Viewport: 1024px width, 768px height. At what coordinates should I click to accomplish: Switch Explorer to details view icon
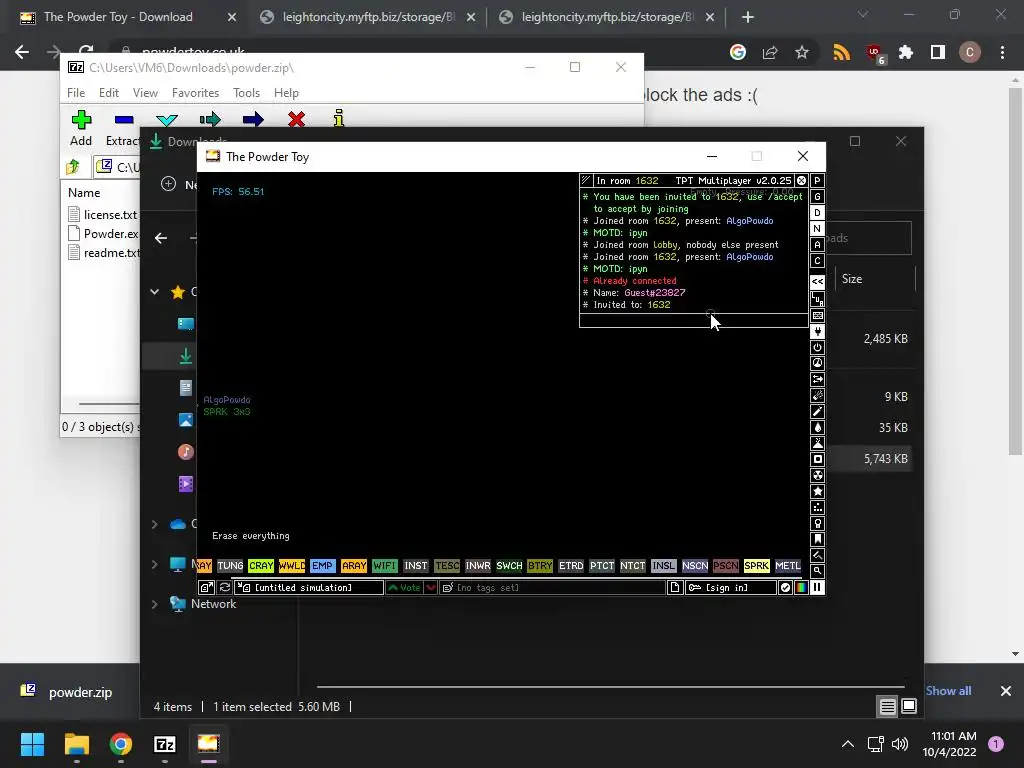tap(887, 706)
